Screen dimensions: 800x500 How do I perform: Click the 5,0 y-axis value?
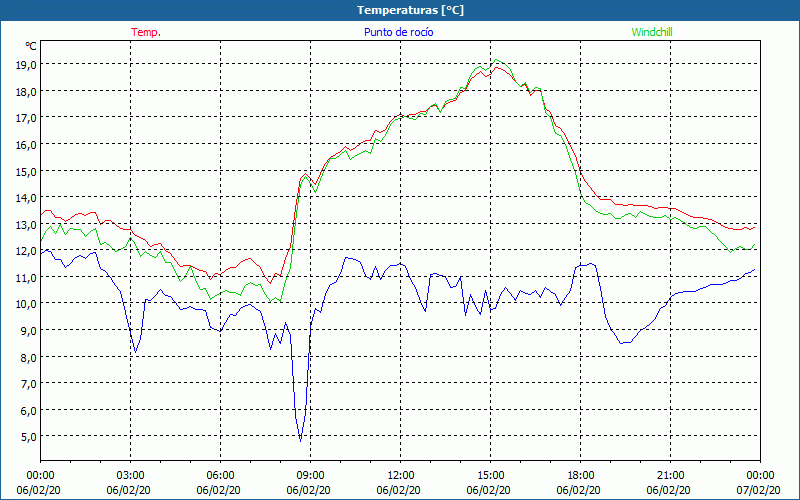point(29,437)
